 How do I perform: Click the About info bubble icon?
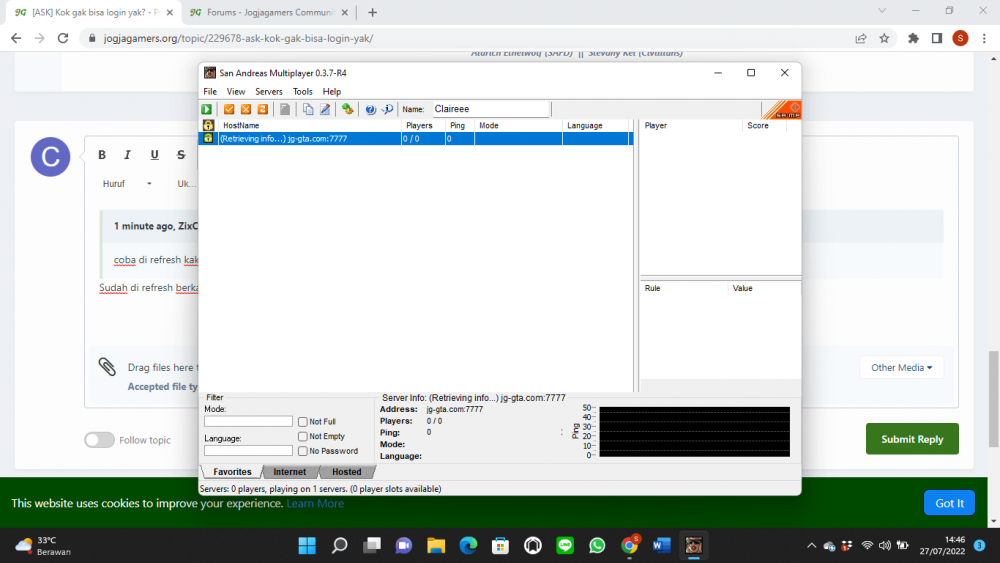pyautogui.click(x=387, y=110)
